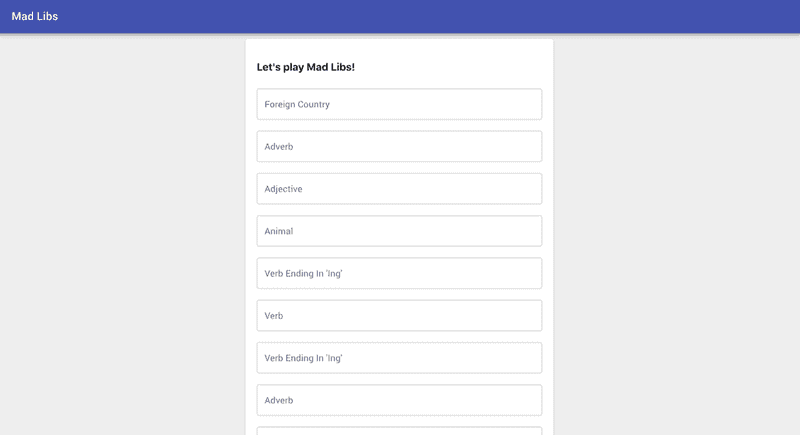The image size is (800, 435).
Task: Click the Animal placeholder text
Action: 279,231
